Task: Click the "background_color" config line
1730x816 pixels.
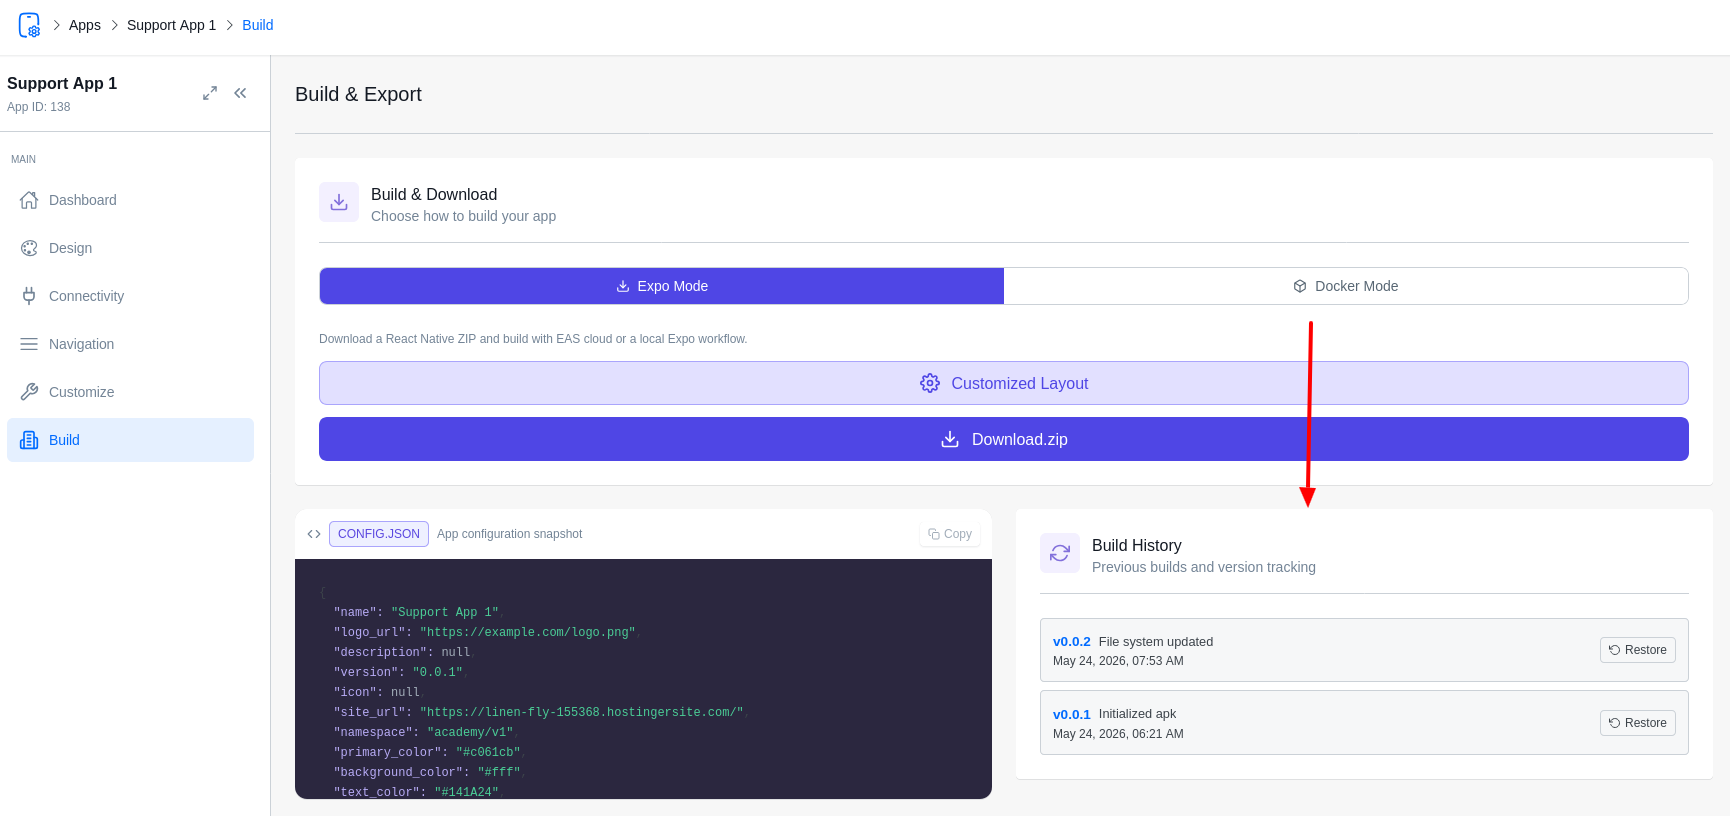Action: point(430,772)
